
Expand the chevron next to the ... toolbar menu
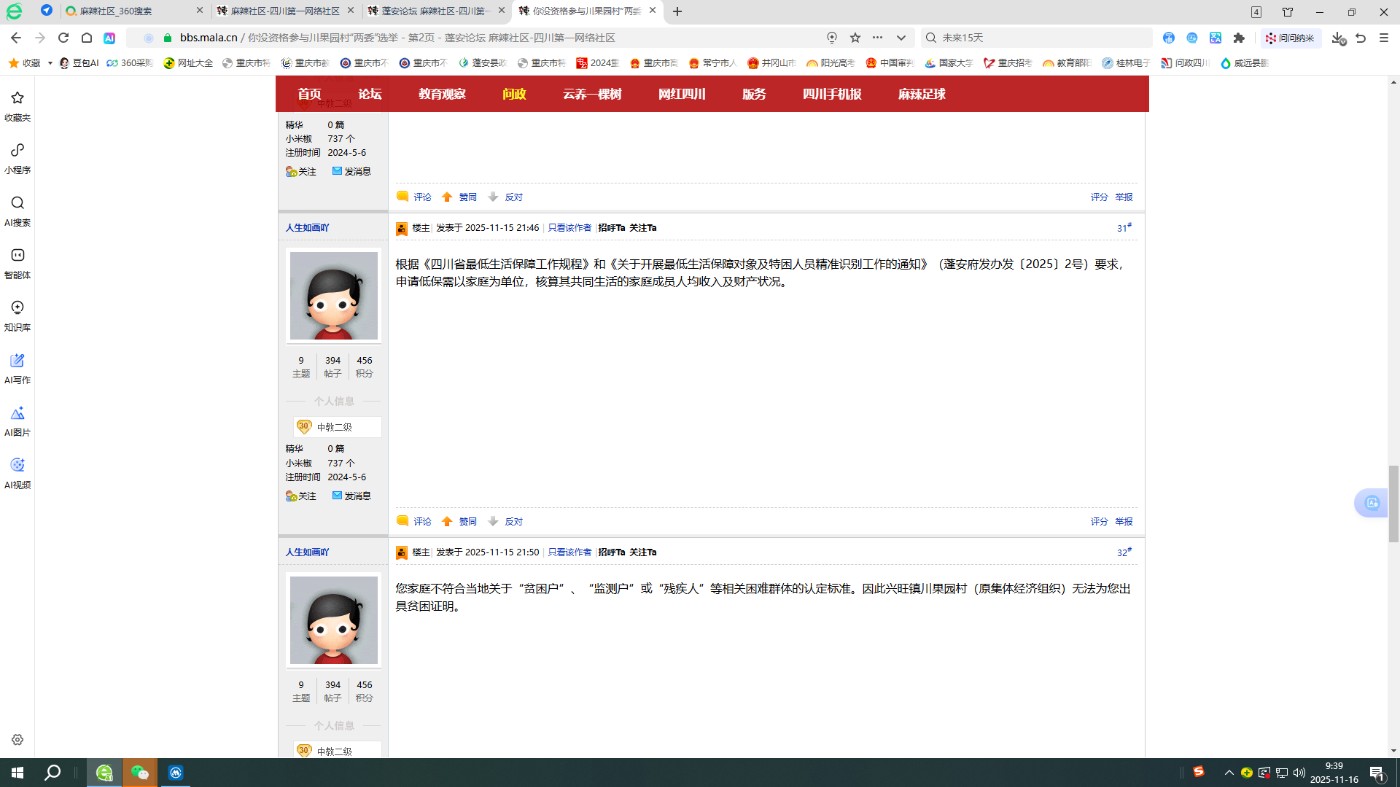coord(899,37)
